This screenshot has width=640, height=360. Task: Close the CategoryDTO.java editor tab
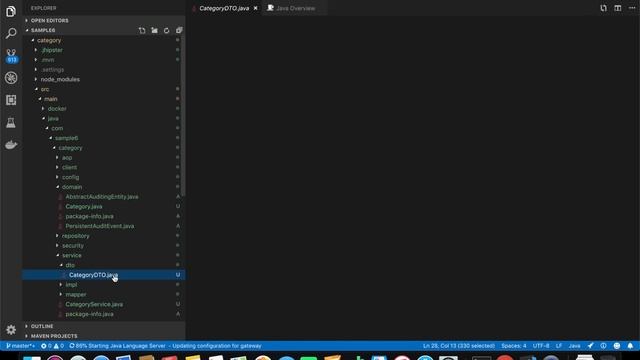point(256,8)
